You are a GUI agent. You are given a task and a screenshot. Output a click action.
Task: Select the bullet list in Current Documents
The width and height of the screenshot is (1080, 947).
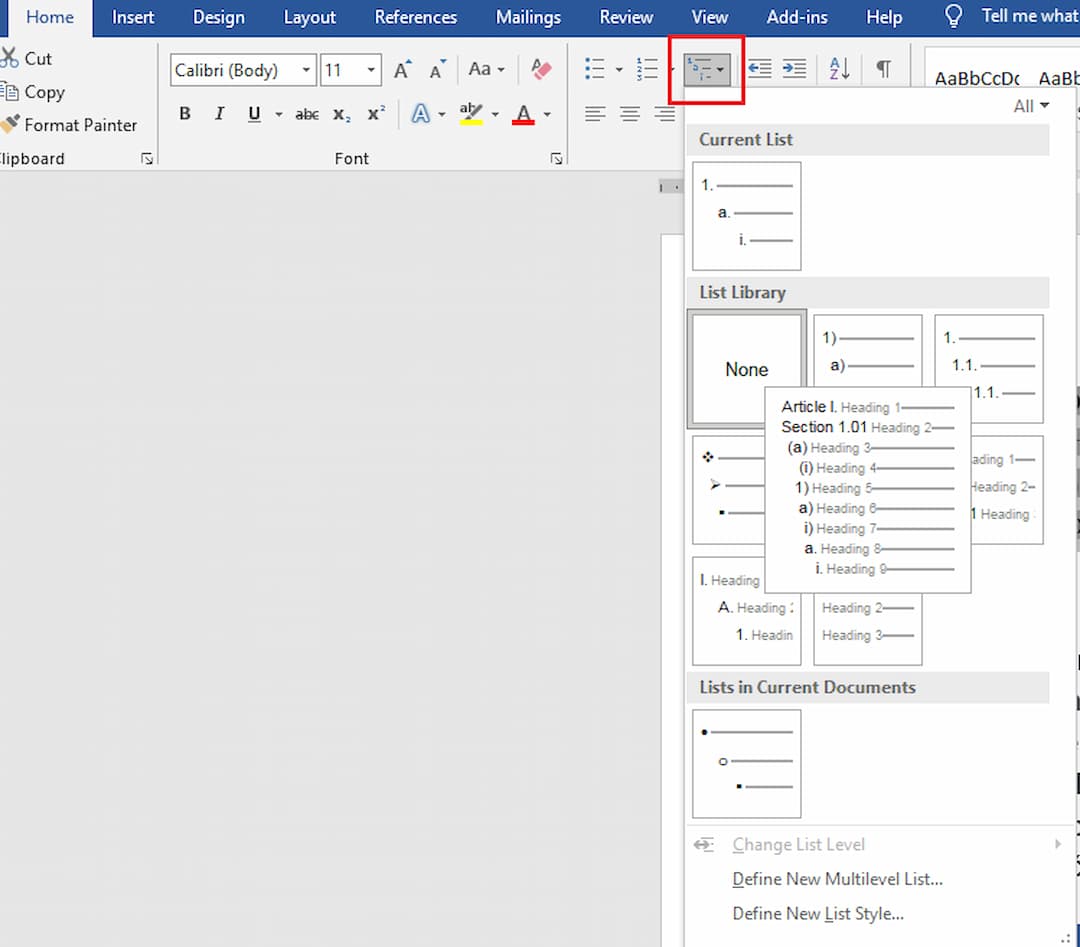pyautogui.click(x=747, y=764)
